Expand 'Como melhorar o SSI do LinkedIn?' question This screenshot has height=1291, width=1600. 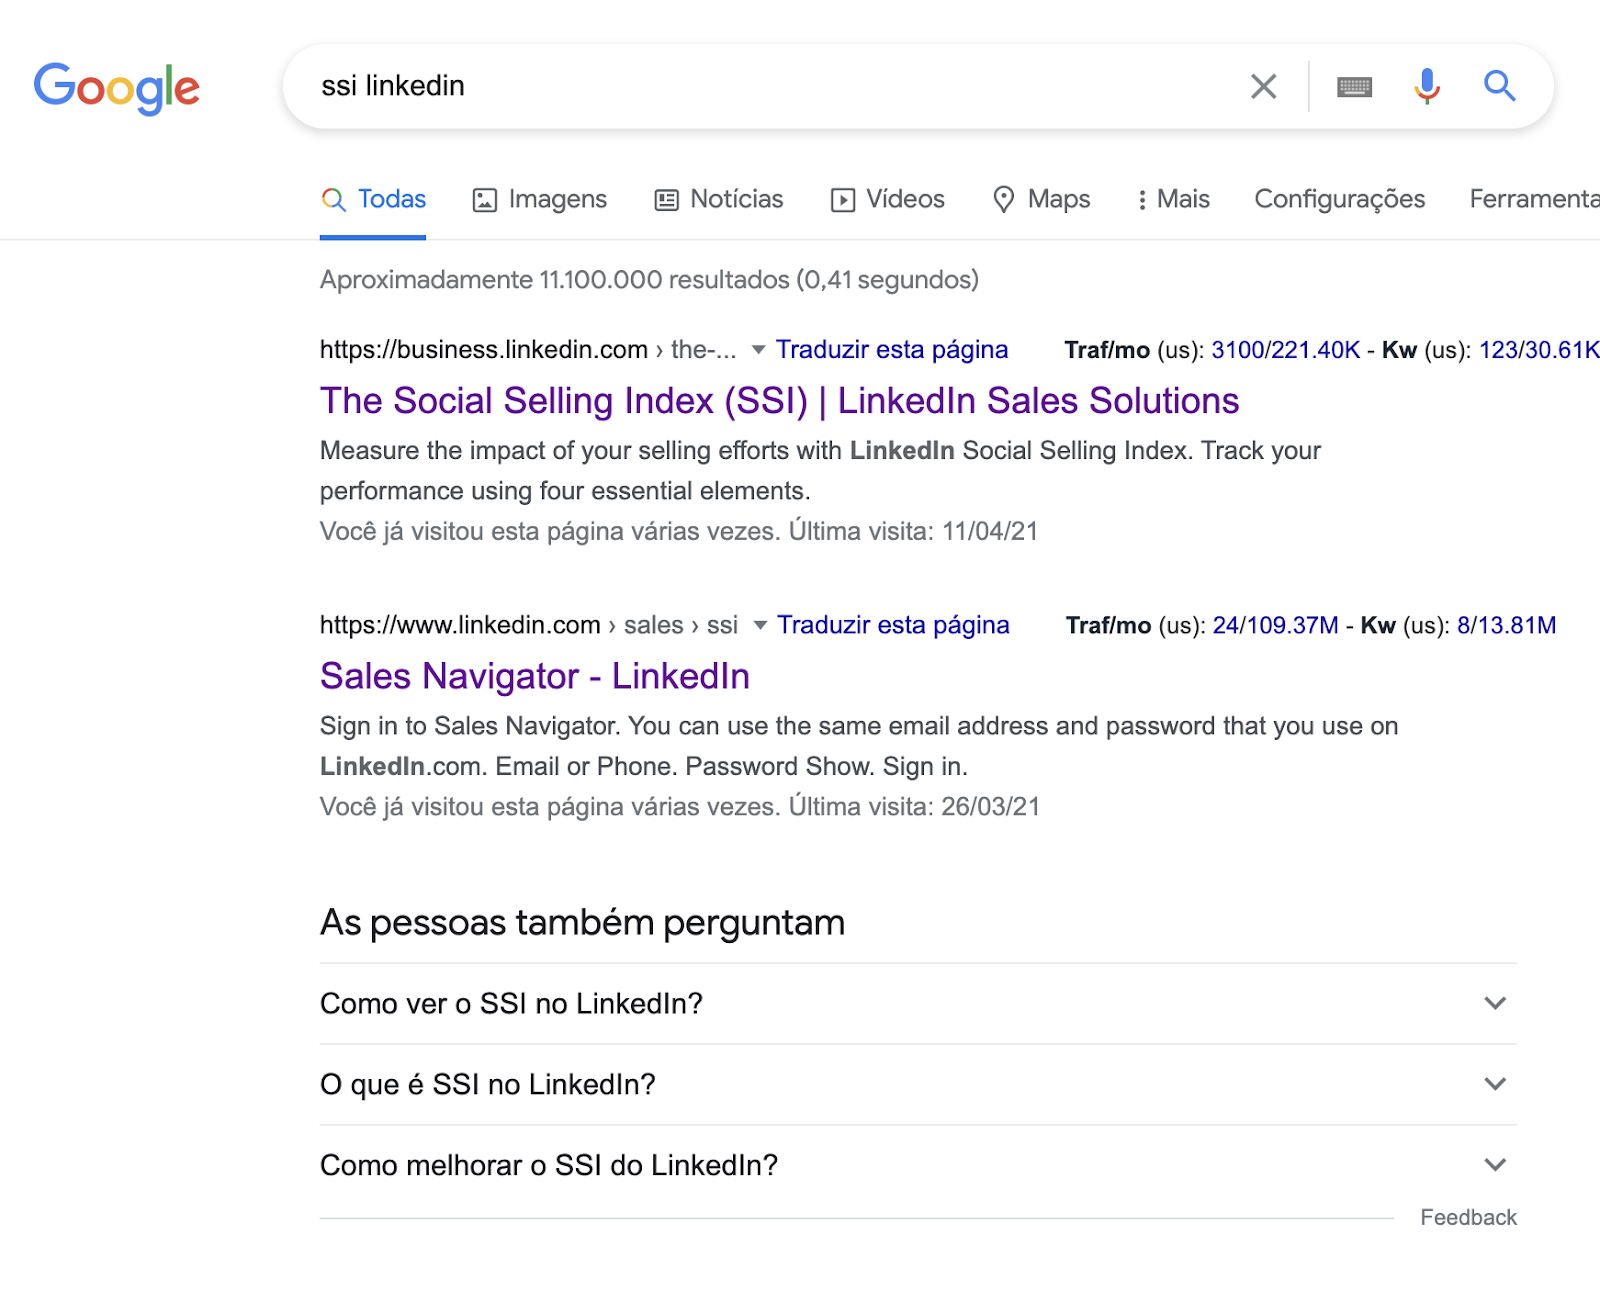pyautogui.click(x=918, y=1165)
